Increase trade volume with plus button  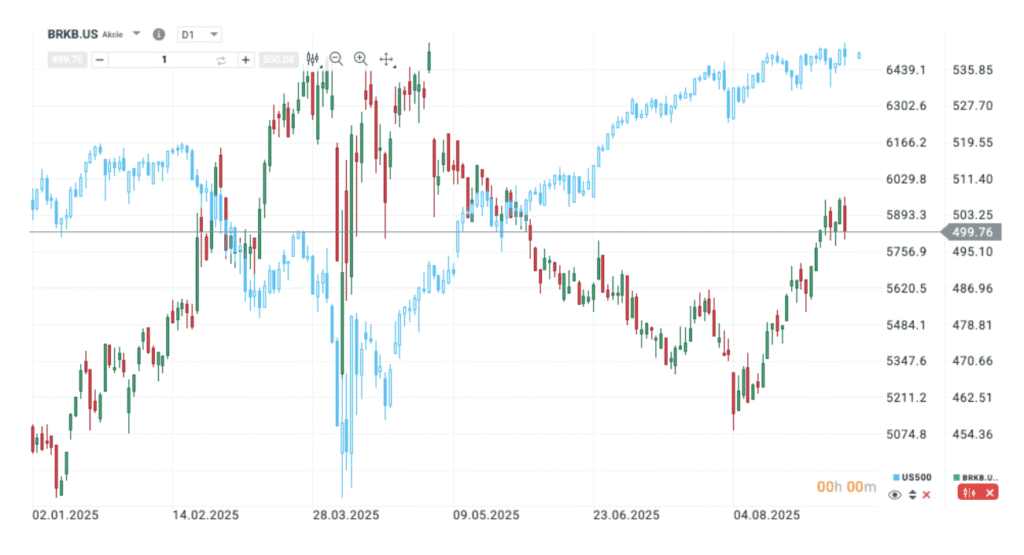(x=245, y=60)
